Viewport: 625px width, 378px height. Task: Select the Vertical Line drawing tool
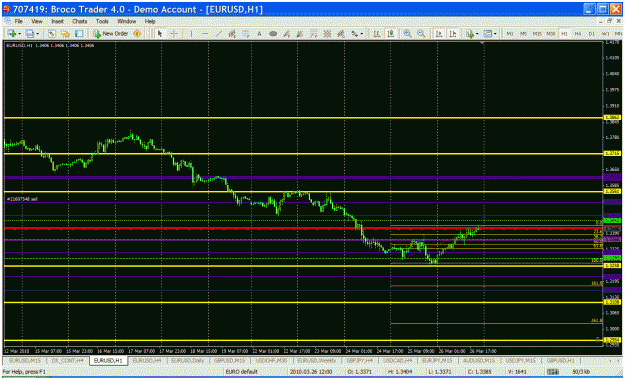(191, 34)
